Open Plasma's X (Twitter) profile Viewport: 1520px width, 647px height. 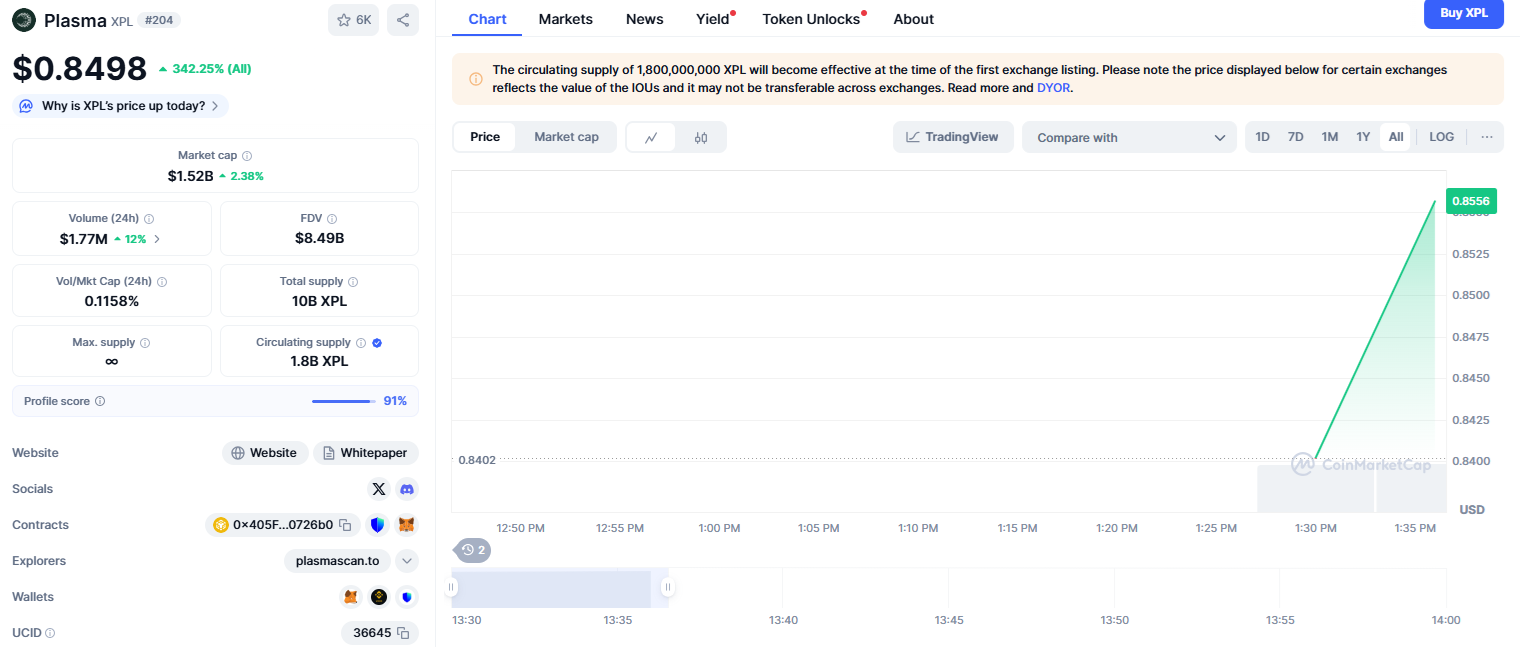click(379, 489)
